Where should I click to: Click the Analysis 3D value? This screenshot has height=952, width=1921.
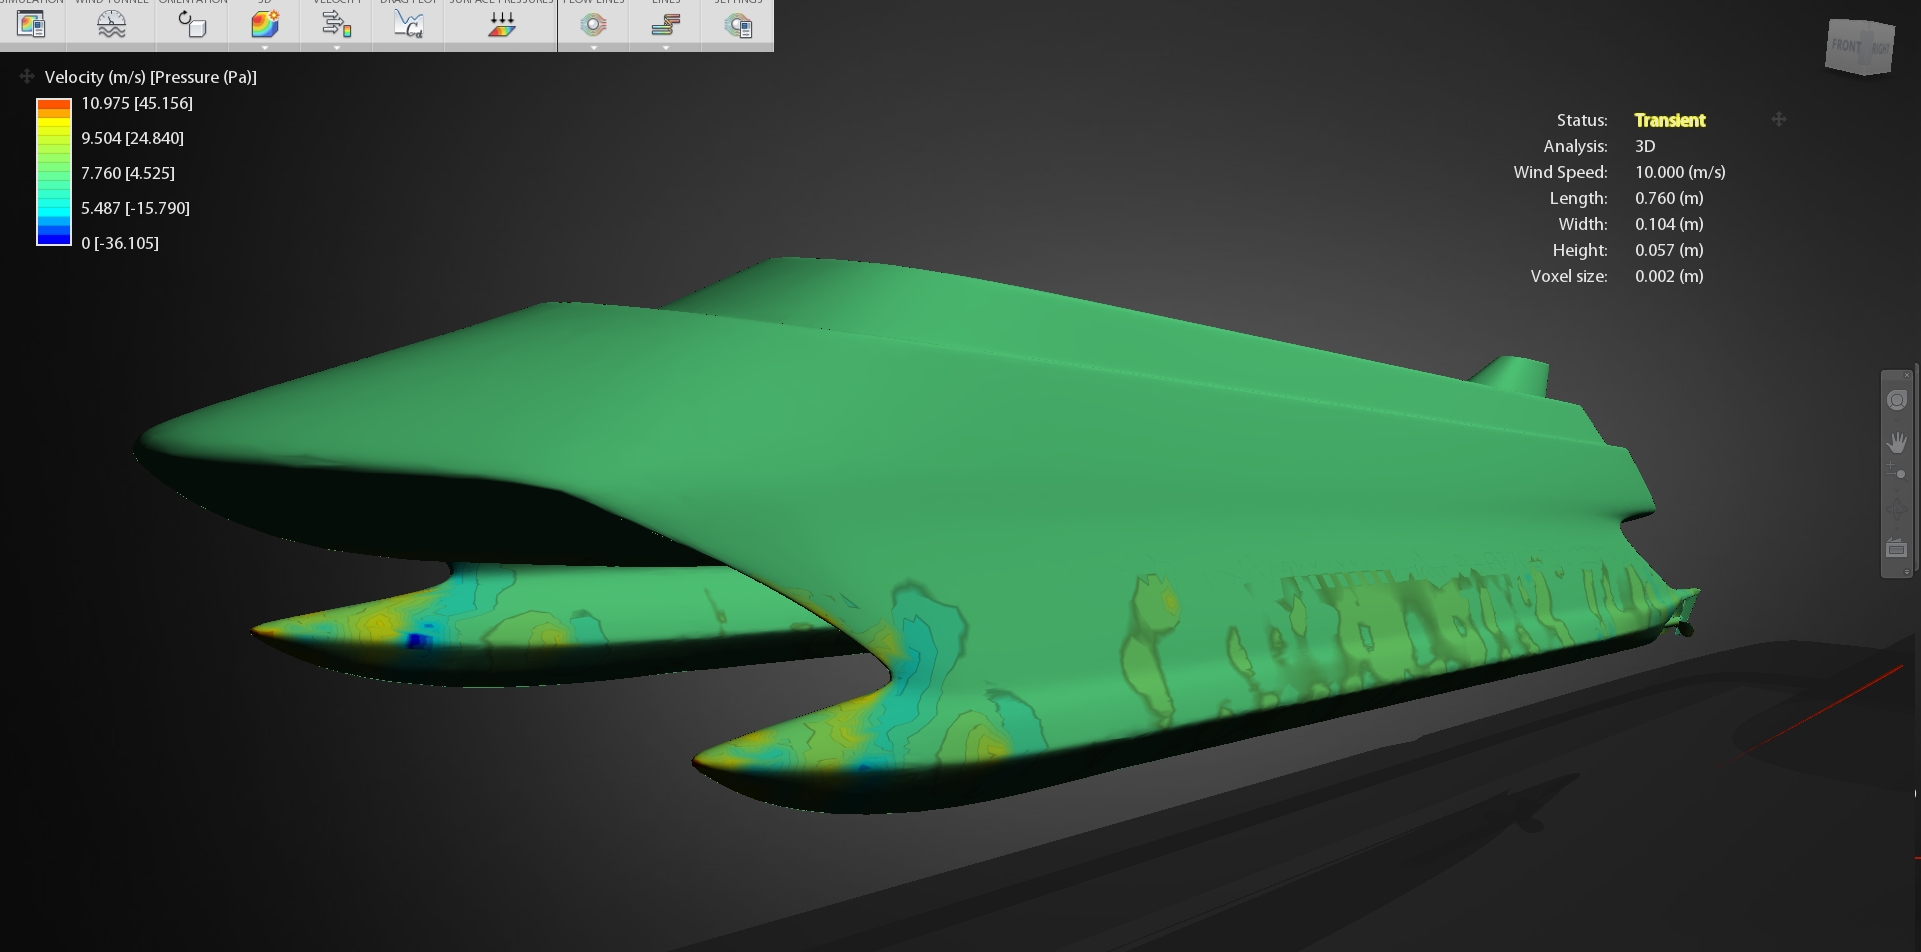(x=1645, y=146)
